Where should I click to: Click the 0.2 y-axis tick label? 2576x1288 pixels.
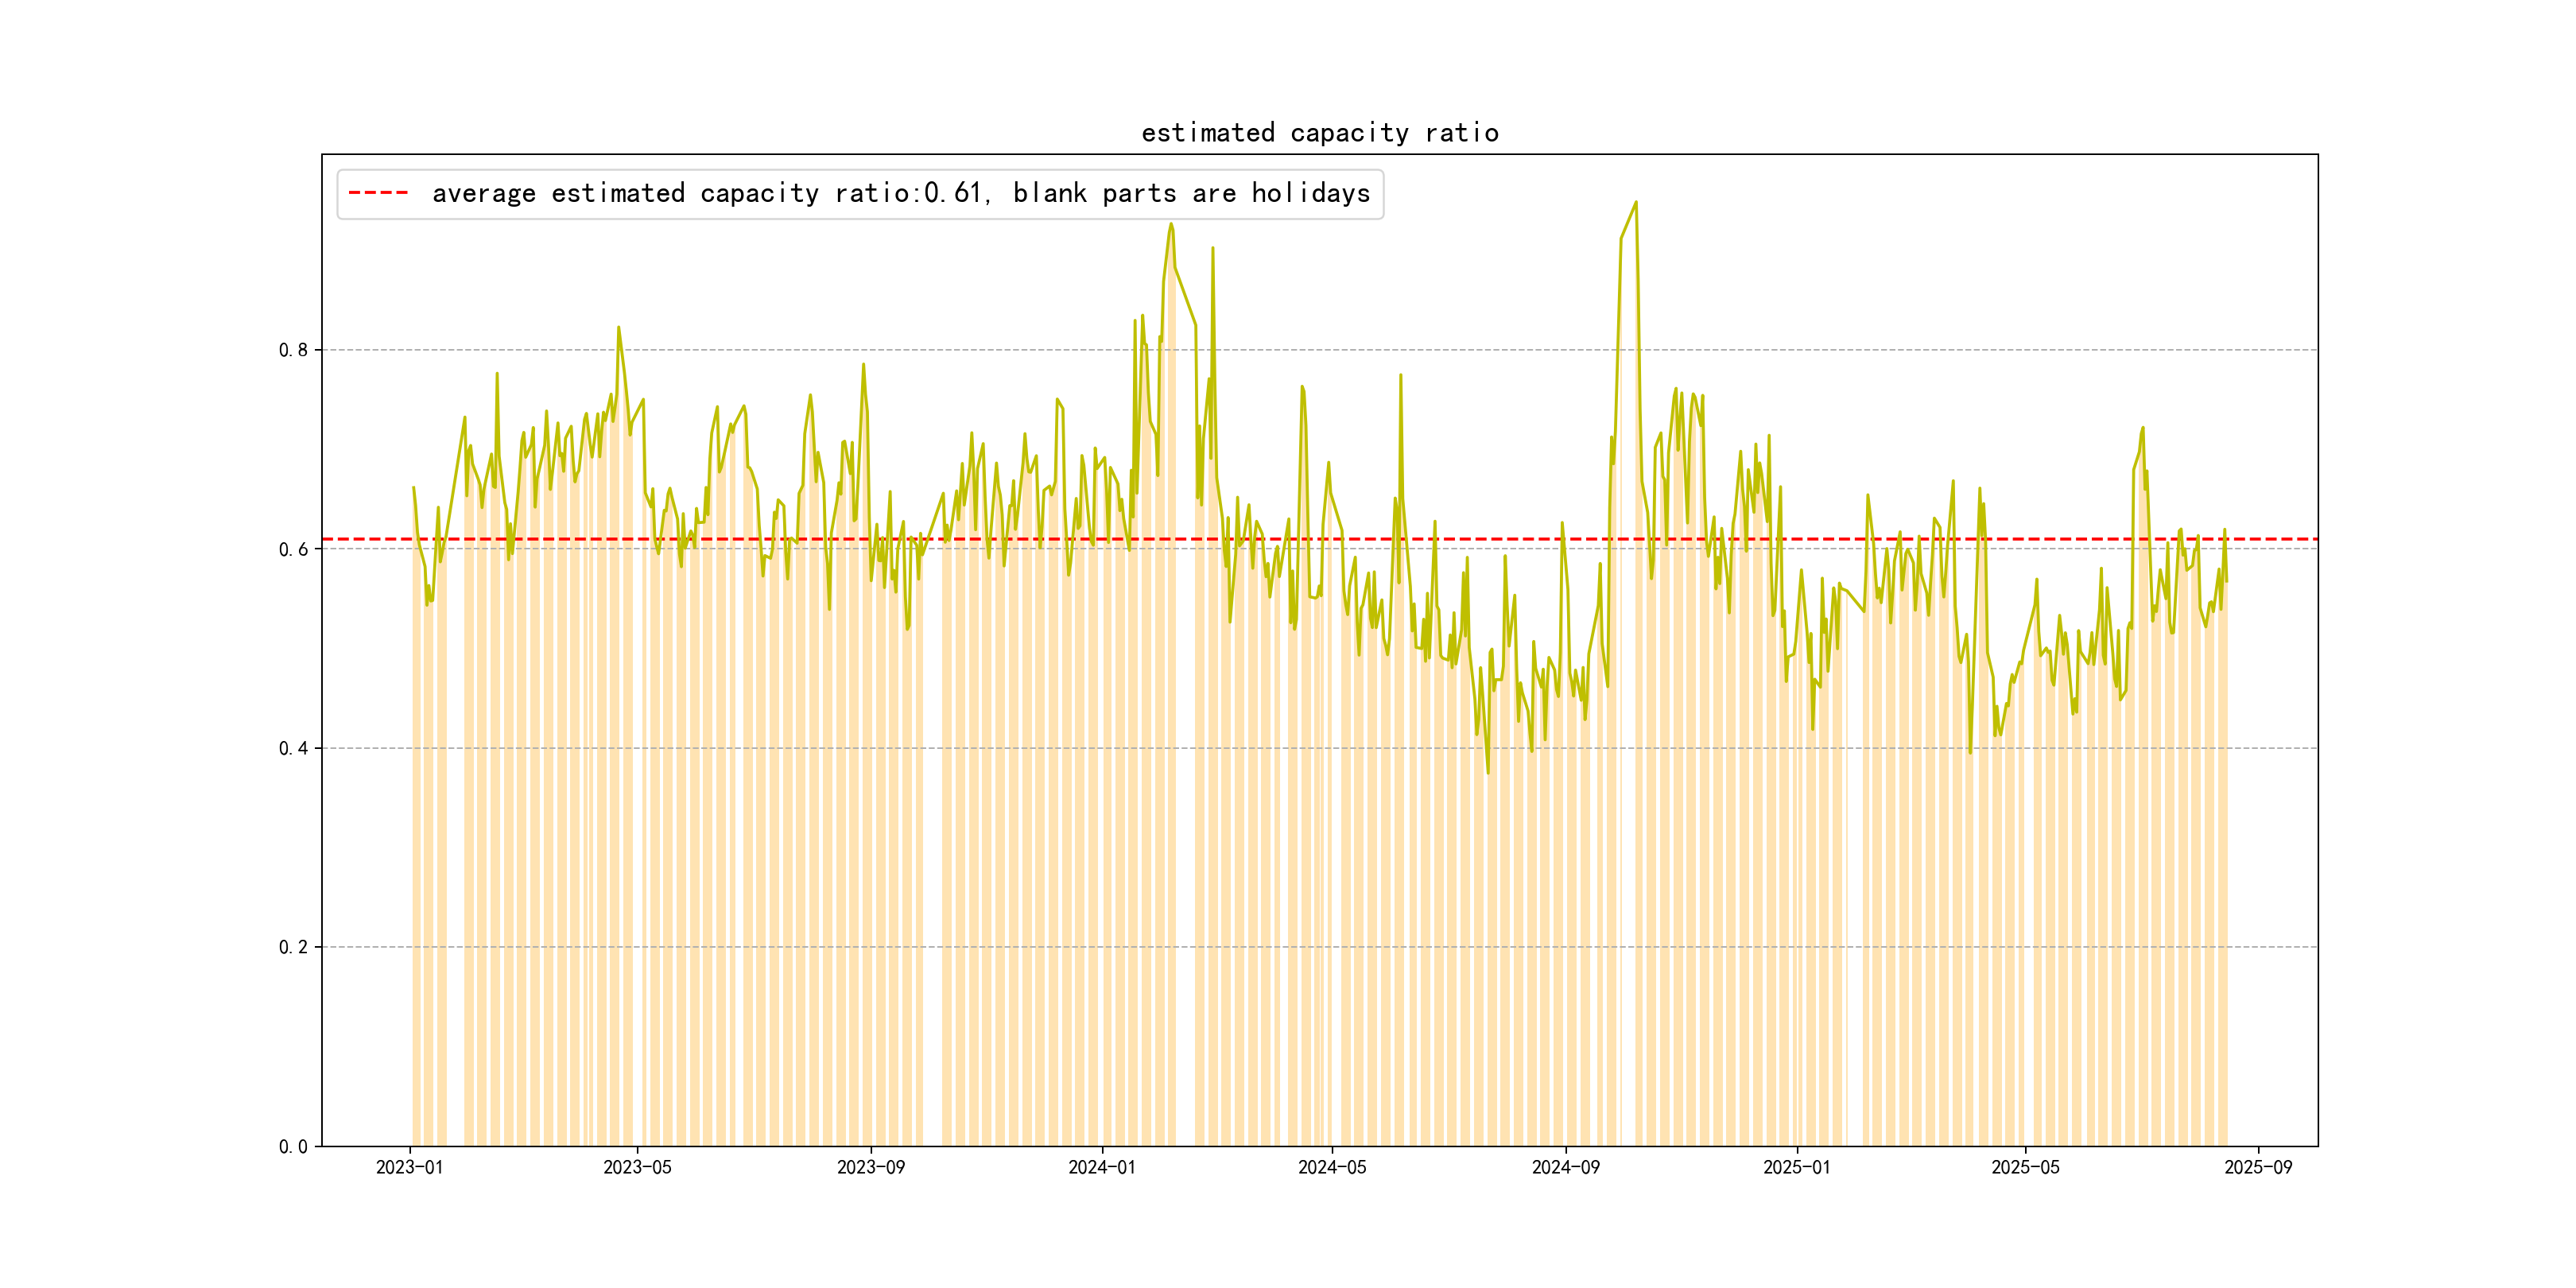coord(293,947)
